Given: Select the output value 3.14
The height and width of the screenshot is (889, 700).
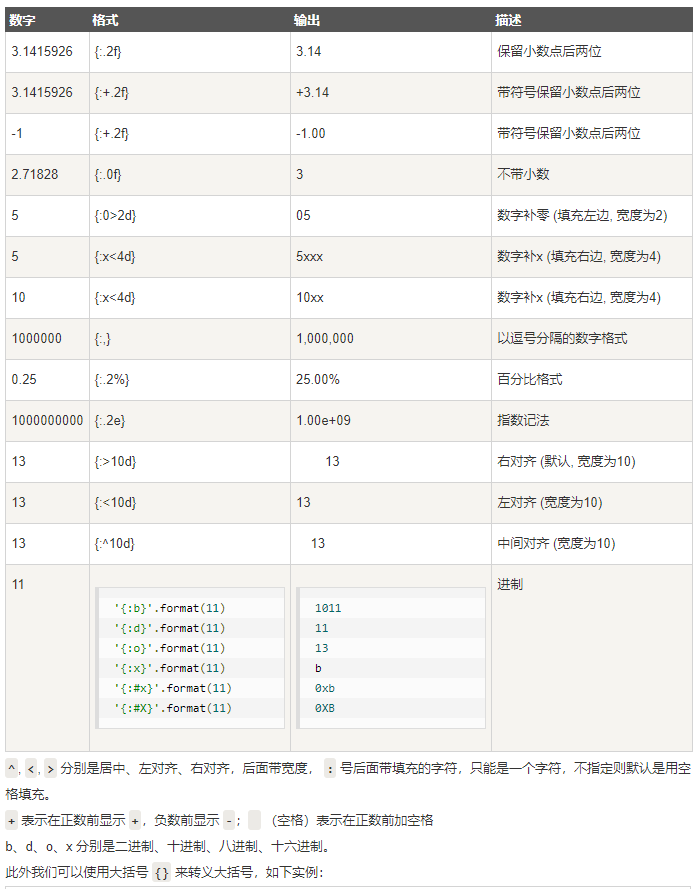Looking at the screenshot, I should click(x=308, y=52).
